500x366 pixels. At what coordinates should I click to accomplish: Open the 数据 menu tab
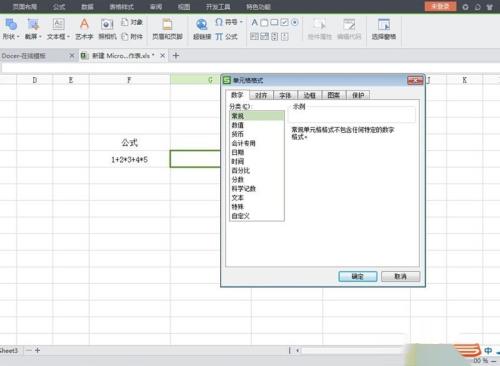[87, 7]
